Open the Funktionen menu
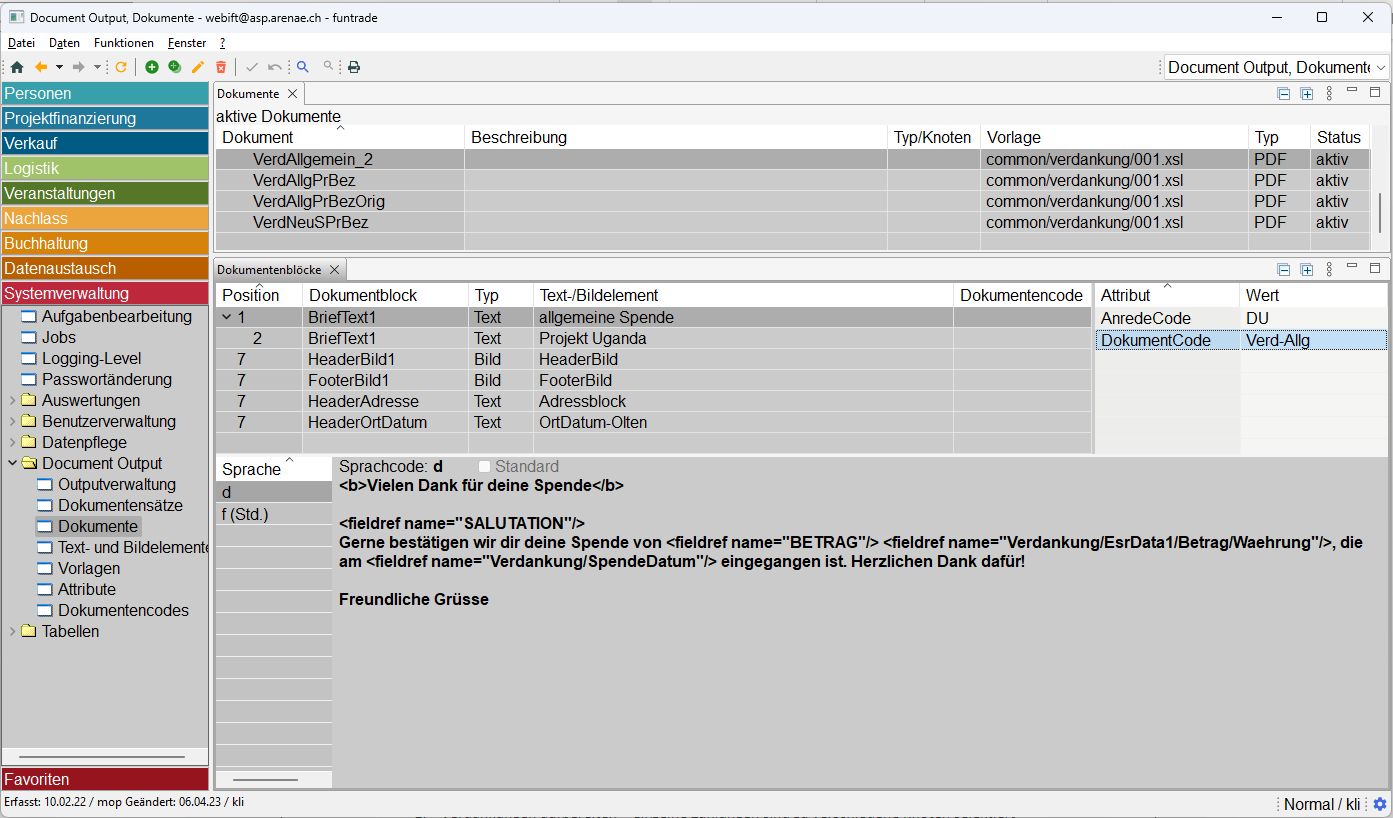 (124, 43)
